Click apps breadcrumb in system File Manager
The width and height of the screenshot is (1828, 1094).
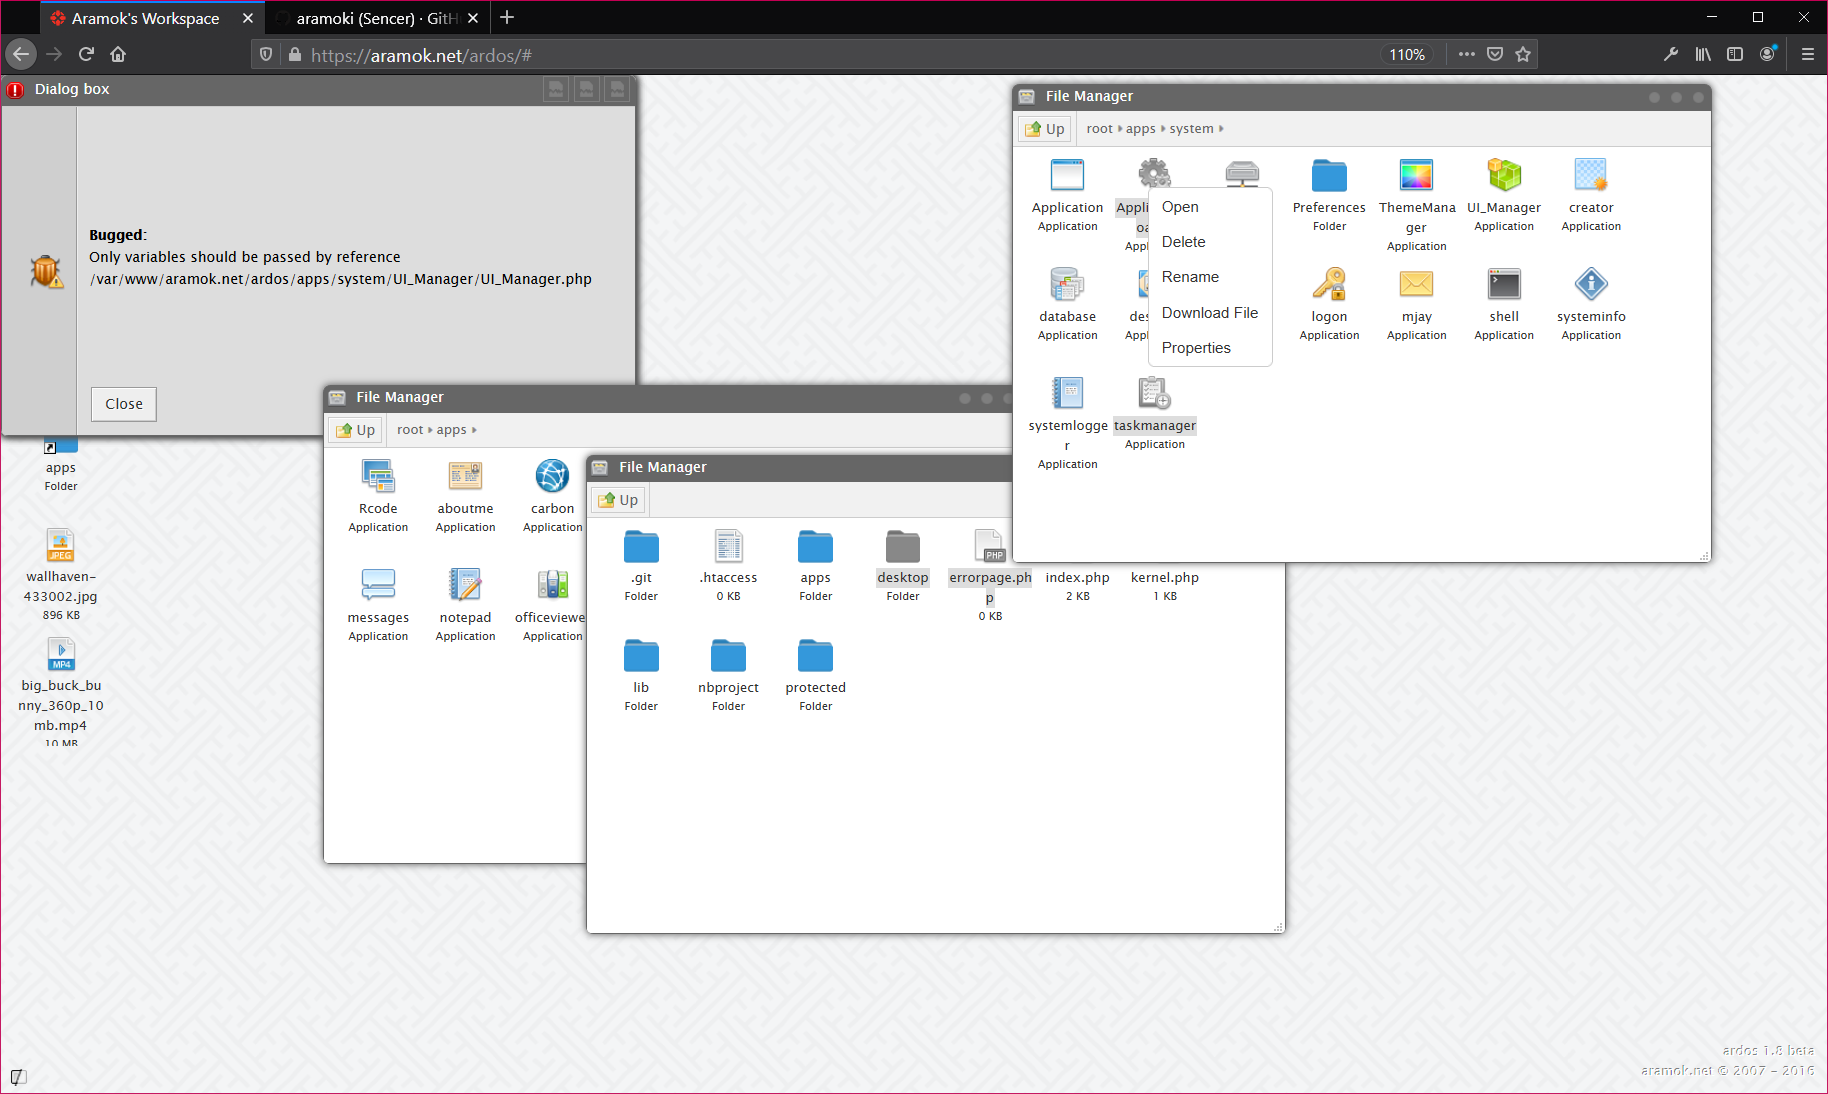pos(1140,129)
